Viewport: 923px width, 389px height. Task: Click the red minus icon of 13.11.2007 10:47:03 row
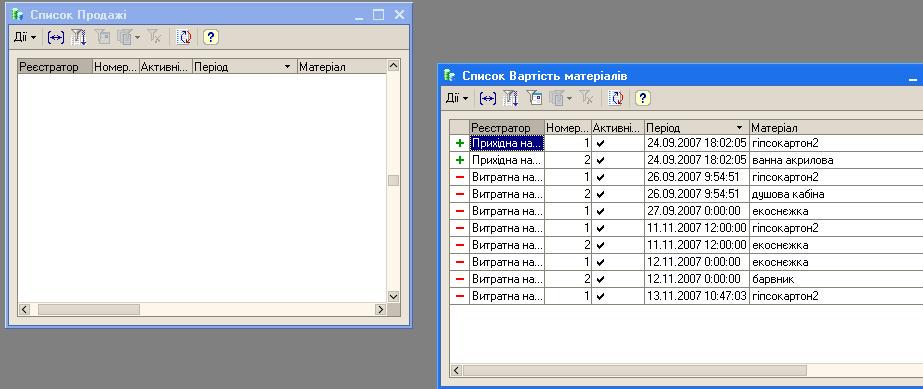[x=460, y=296]
